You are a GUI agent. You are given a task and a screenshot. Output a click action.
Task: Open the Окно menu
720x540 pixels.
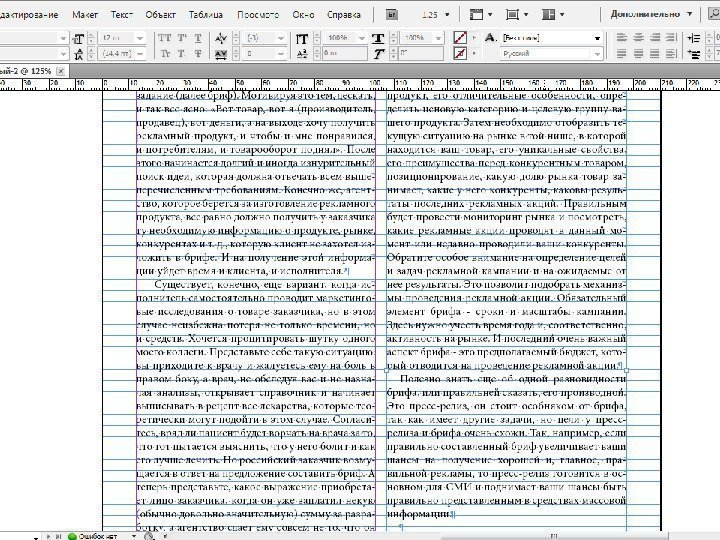[x=303, y=15]
